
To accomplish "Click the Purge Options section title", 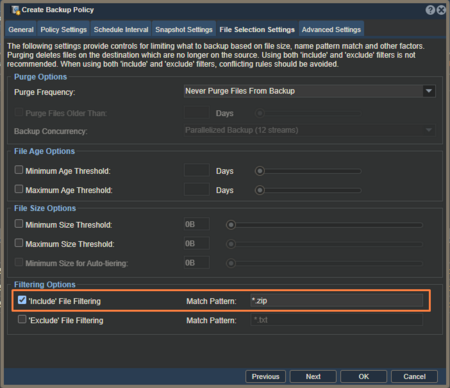I will click(40, 77).
